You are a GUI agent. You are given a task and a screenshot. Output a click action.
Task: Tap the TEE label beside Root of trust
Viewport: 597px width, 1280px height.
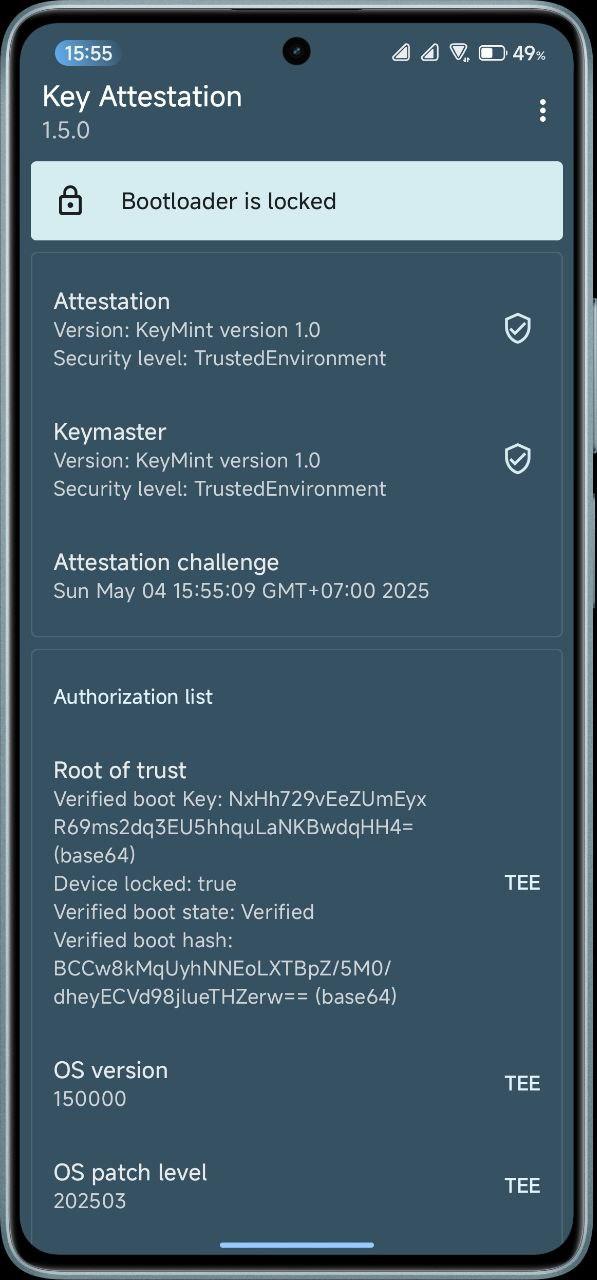click(522, 883)
